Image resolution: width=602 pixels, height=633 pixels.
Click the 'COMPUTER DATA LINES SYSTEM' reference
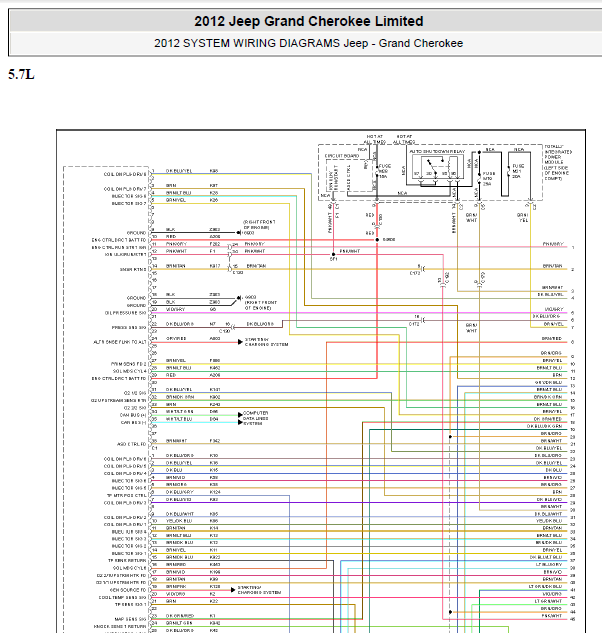pos(256,418)
